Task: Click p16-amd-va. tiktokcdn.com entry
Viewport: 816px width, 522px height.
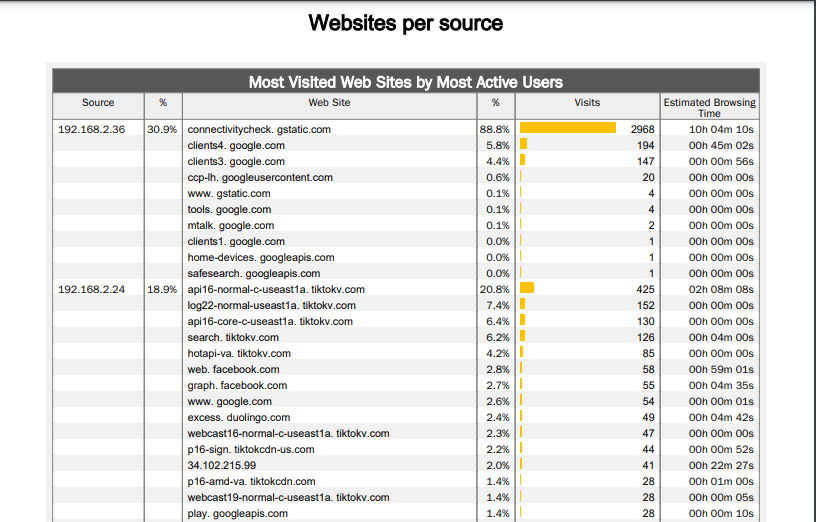Action: click(251, 481)
